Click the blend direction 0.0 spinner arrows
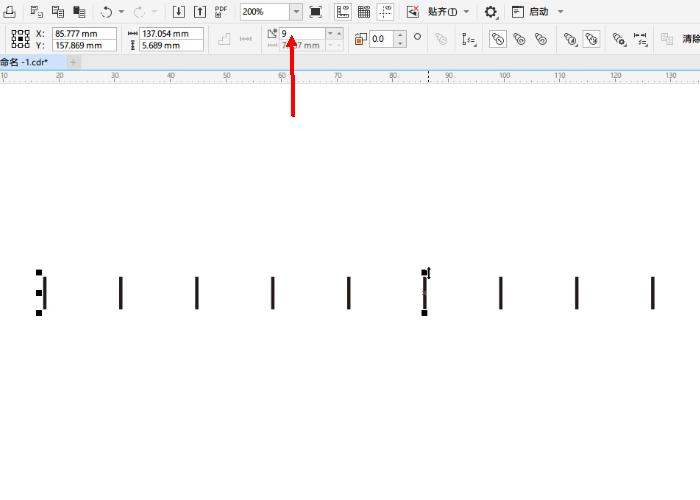700x500 pixels. point(400,39)
